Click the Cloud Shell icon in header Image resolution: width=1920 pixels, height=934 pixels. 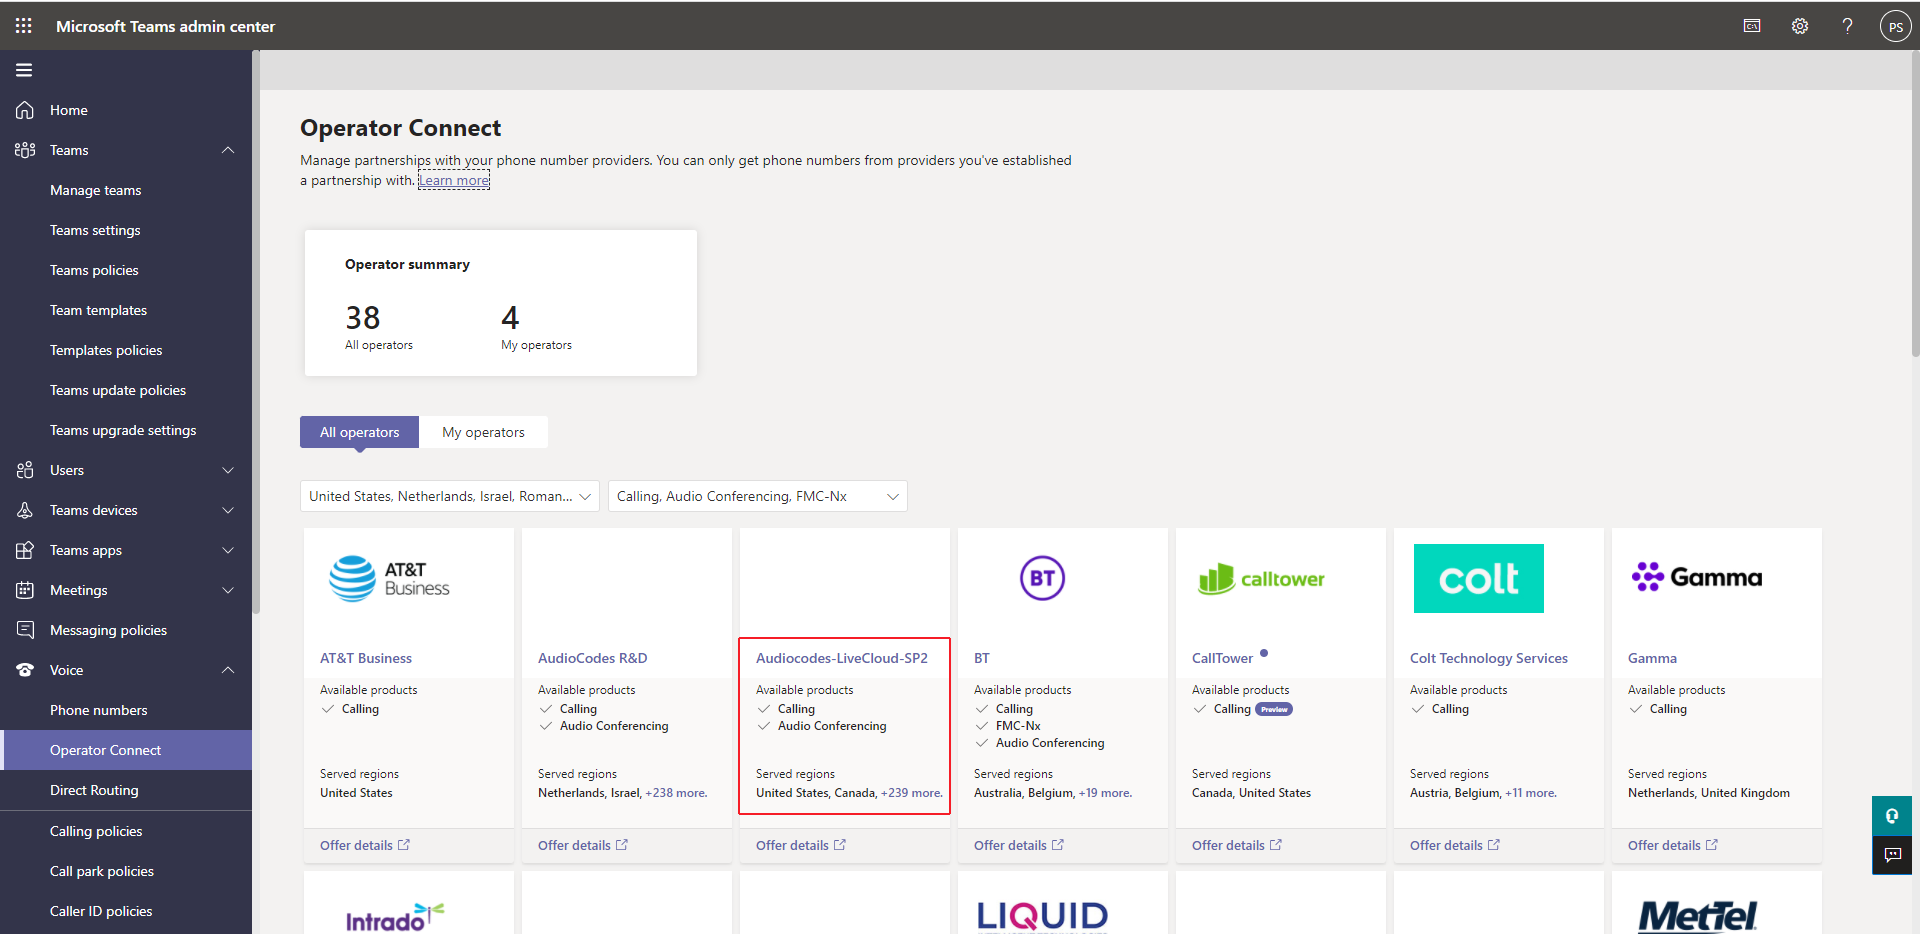[1752, 26]
